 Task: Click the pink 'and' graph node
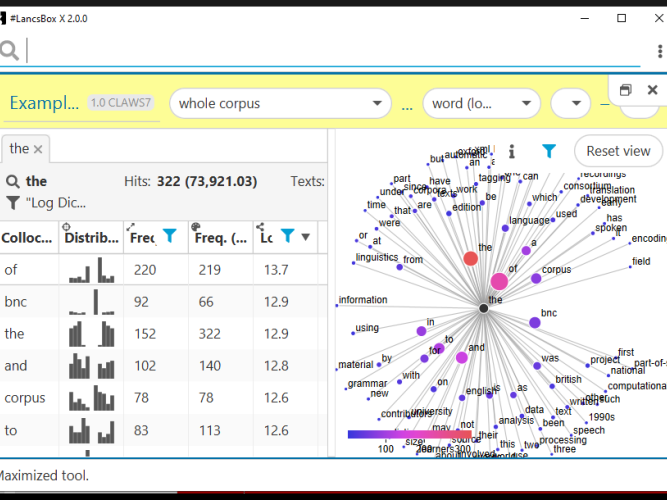(x=462, y=357)
